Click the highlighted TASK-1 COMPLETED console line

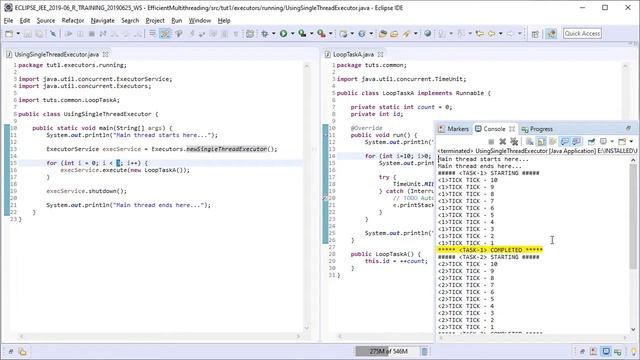click(490, 250)
